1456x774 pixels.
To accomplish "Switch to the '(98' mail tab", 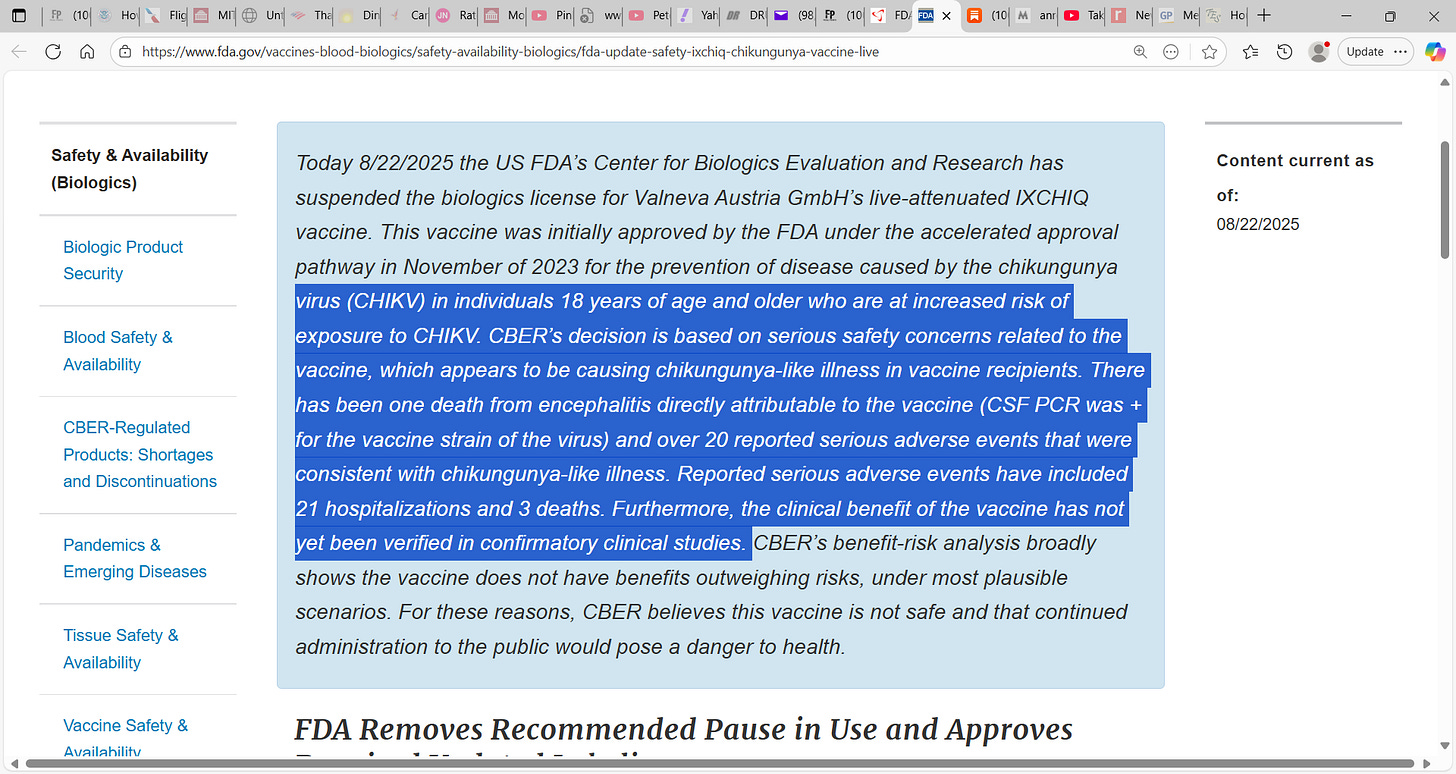I will [793, 16].
